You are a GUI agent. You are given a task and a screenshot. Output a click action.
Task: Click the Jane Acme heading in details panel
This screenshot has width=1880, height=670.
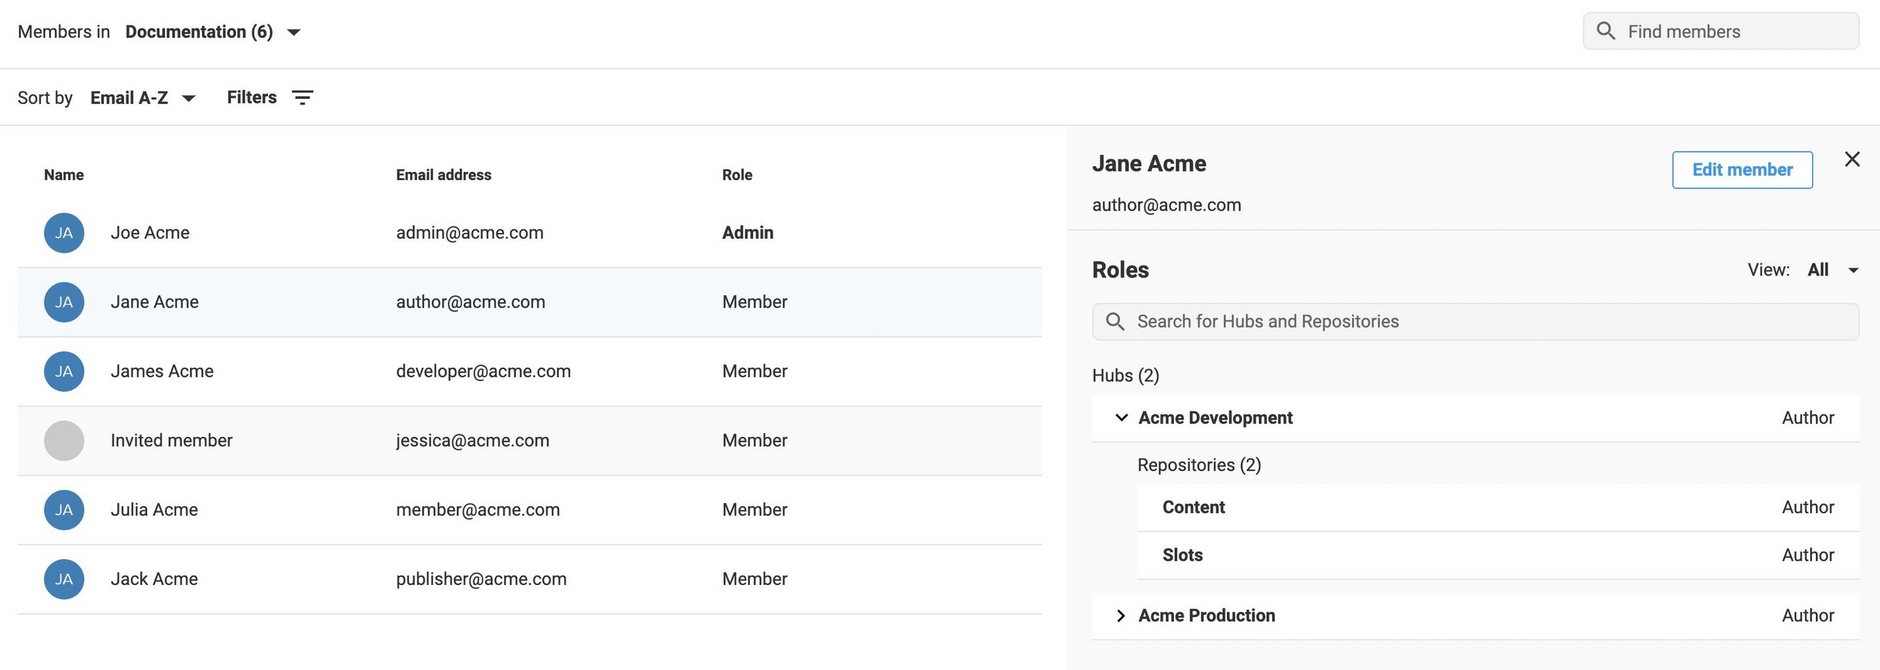(1149, 164)
